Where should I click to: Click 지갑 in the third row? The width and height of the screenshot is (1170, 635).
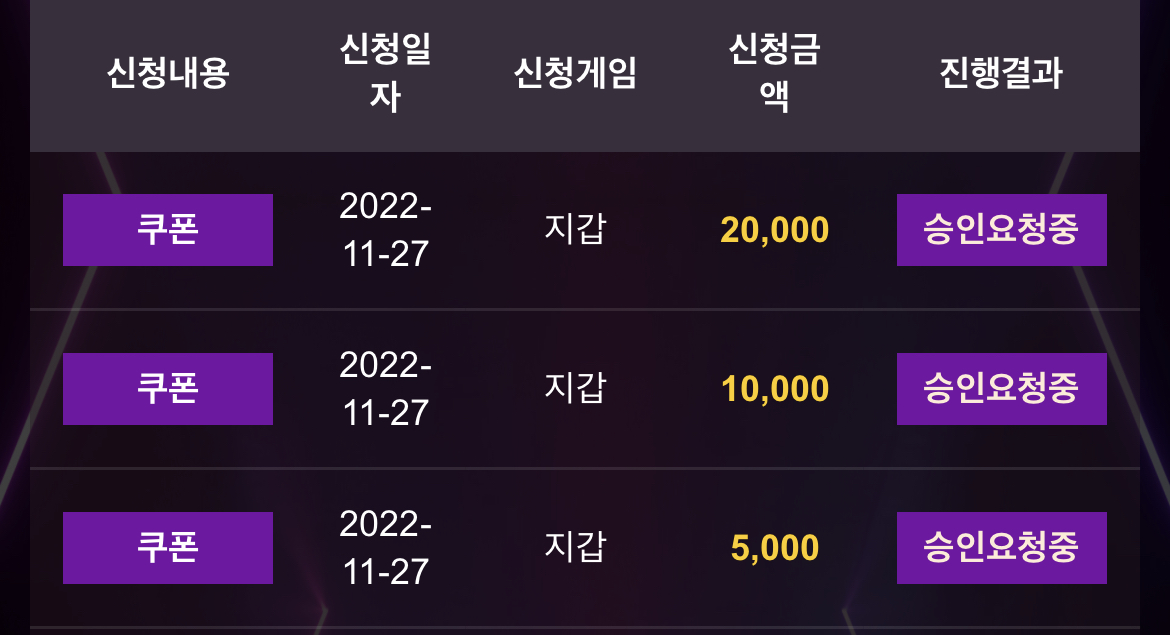pos(575,547)
